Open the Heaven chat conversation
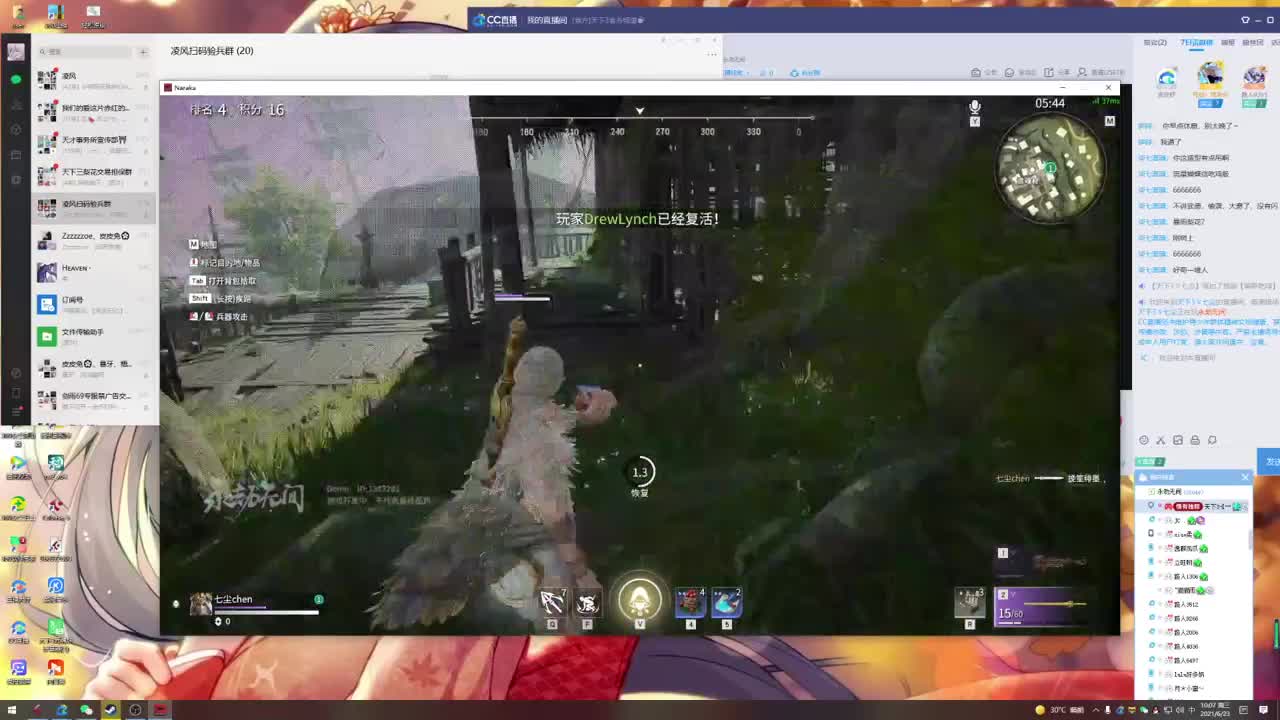 pyautogui.click(x=95, y=272)
